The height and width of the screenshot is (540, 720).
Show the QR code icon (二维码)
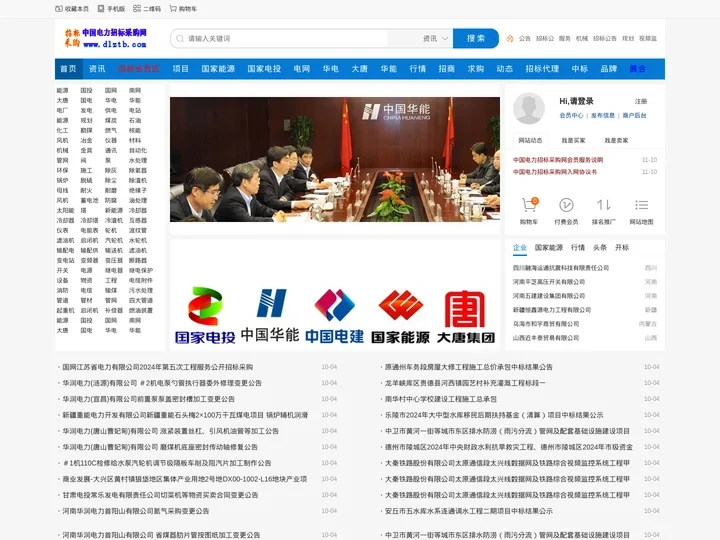(x=137, y=9)
